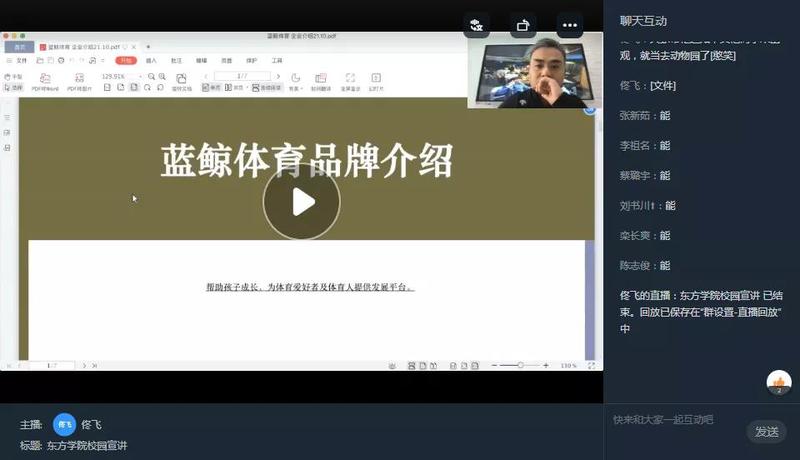Screen dimensions: 800x460
Task: Click host avatar 佟飞
Action: [x=65, y=424]
